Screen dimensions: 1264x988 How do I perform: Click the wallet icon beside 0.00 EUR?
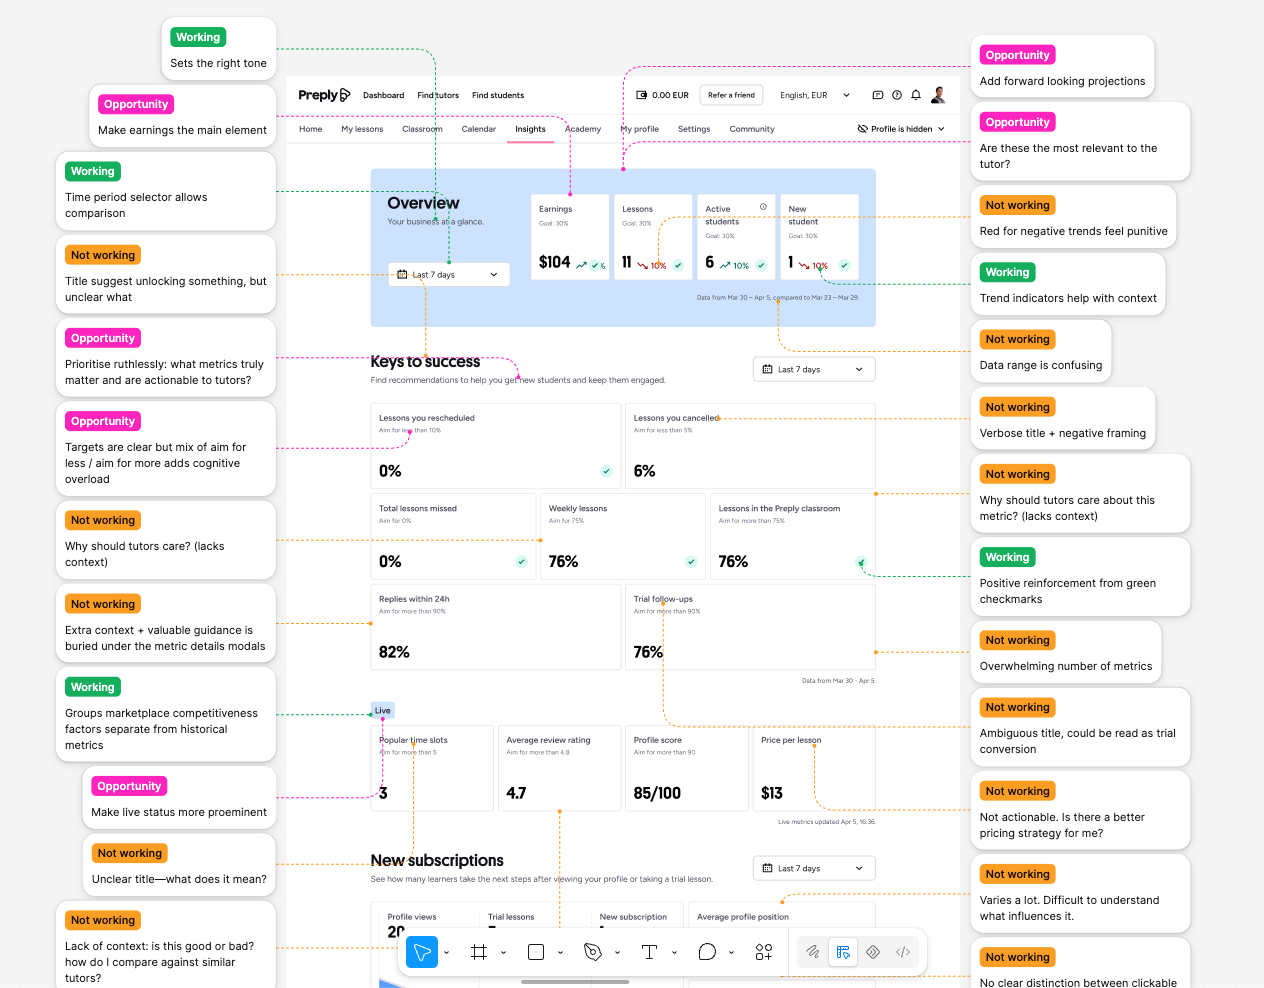pyautogui.click(x=642, y=95)
